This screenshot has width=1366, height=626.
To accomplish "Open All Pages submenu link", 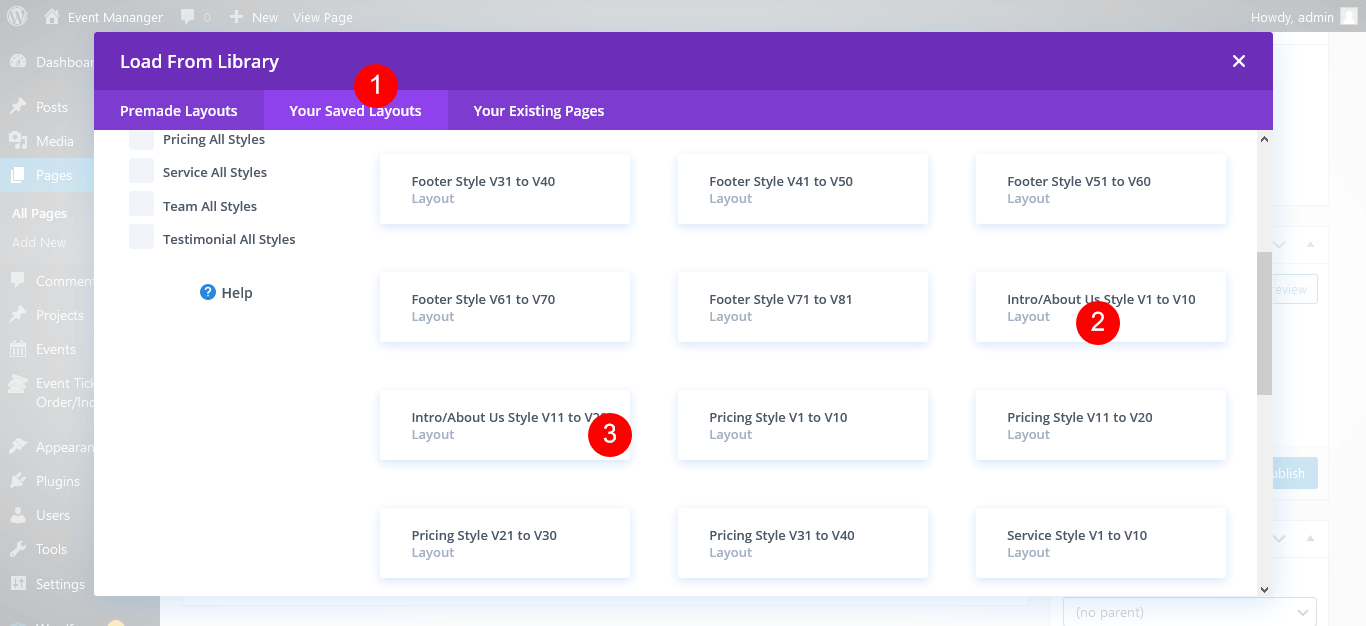I will pyautogui.click(x=40, y=213).
